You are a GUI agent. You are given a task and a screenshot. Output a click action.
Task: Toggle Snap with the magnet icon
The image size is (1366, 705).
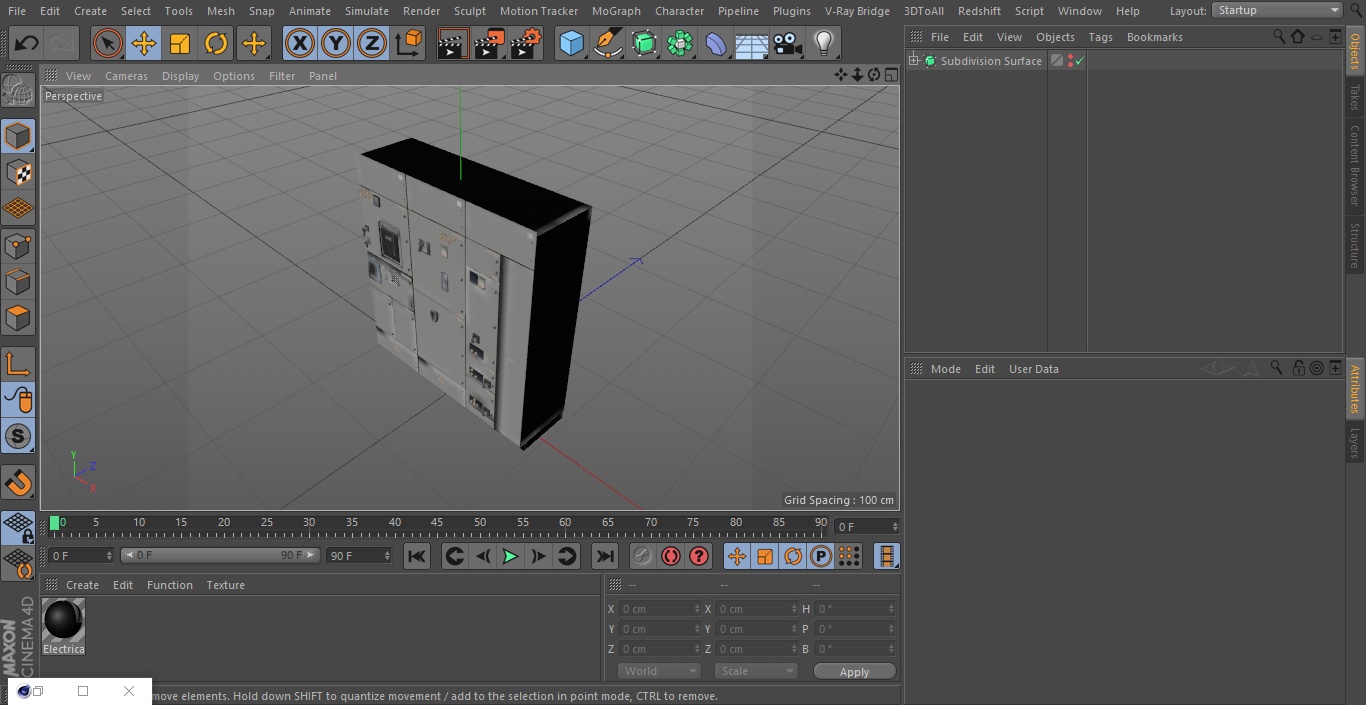tap(18, 483)
